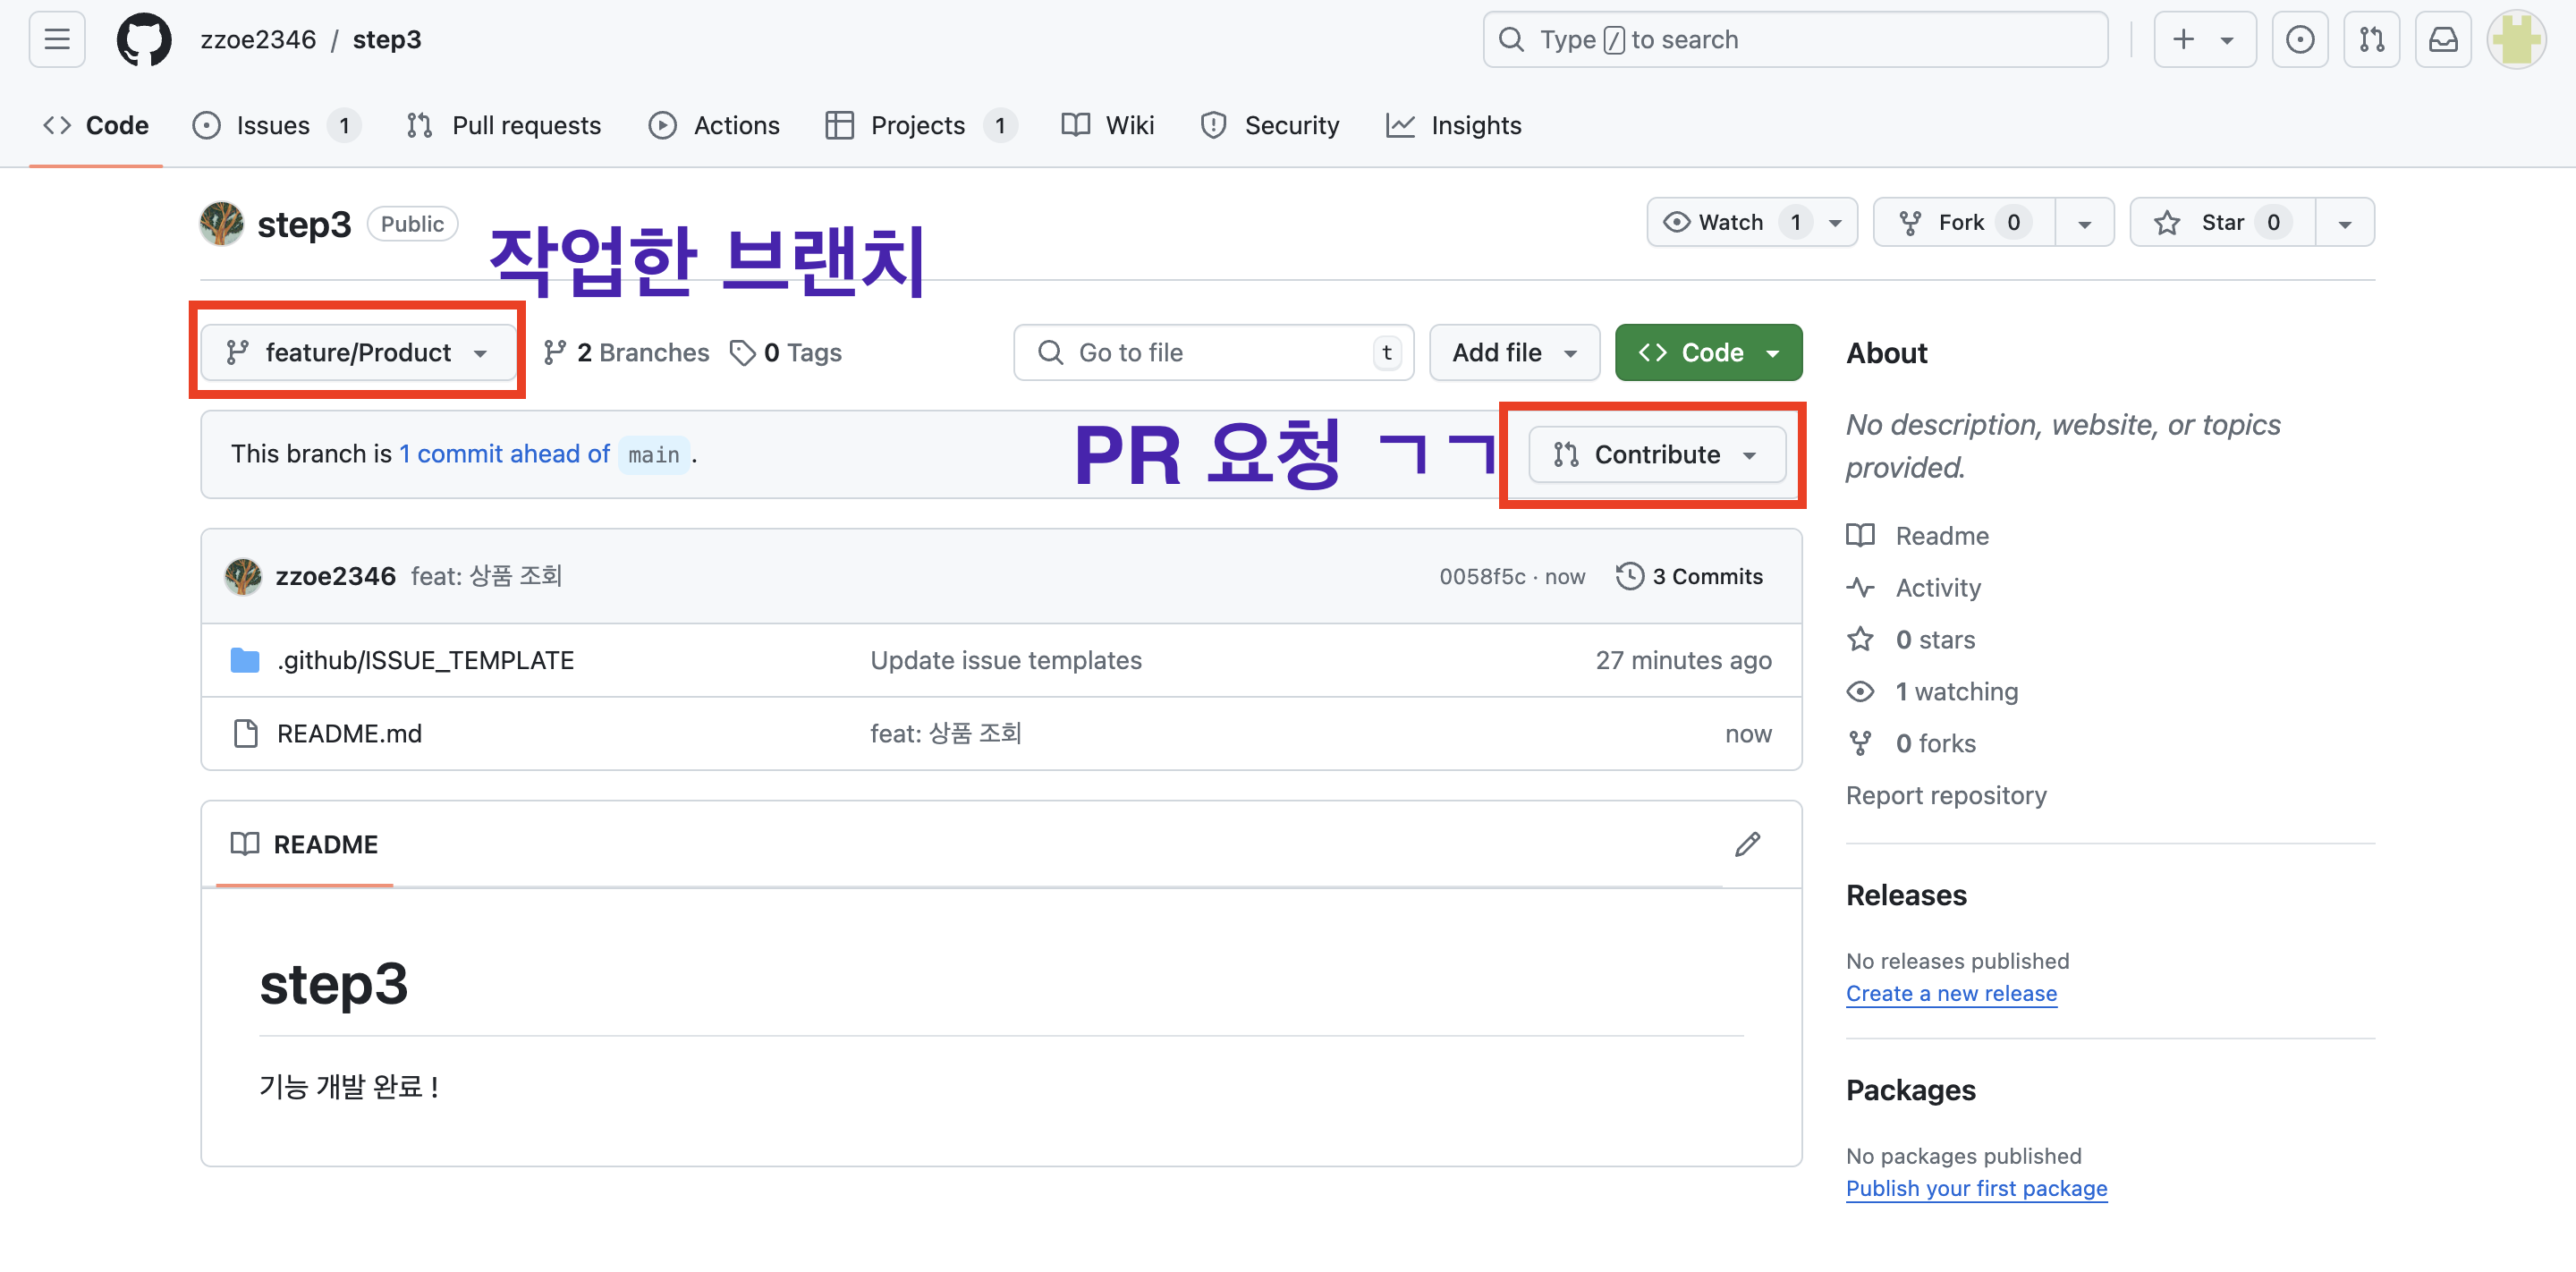This screenshot has height=1272, width=2576.
Task: Open the user avatar menu
Action: [x=2516, y=40]
